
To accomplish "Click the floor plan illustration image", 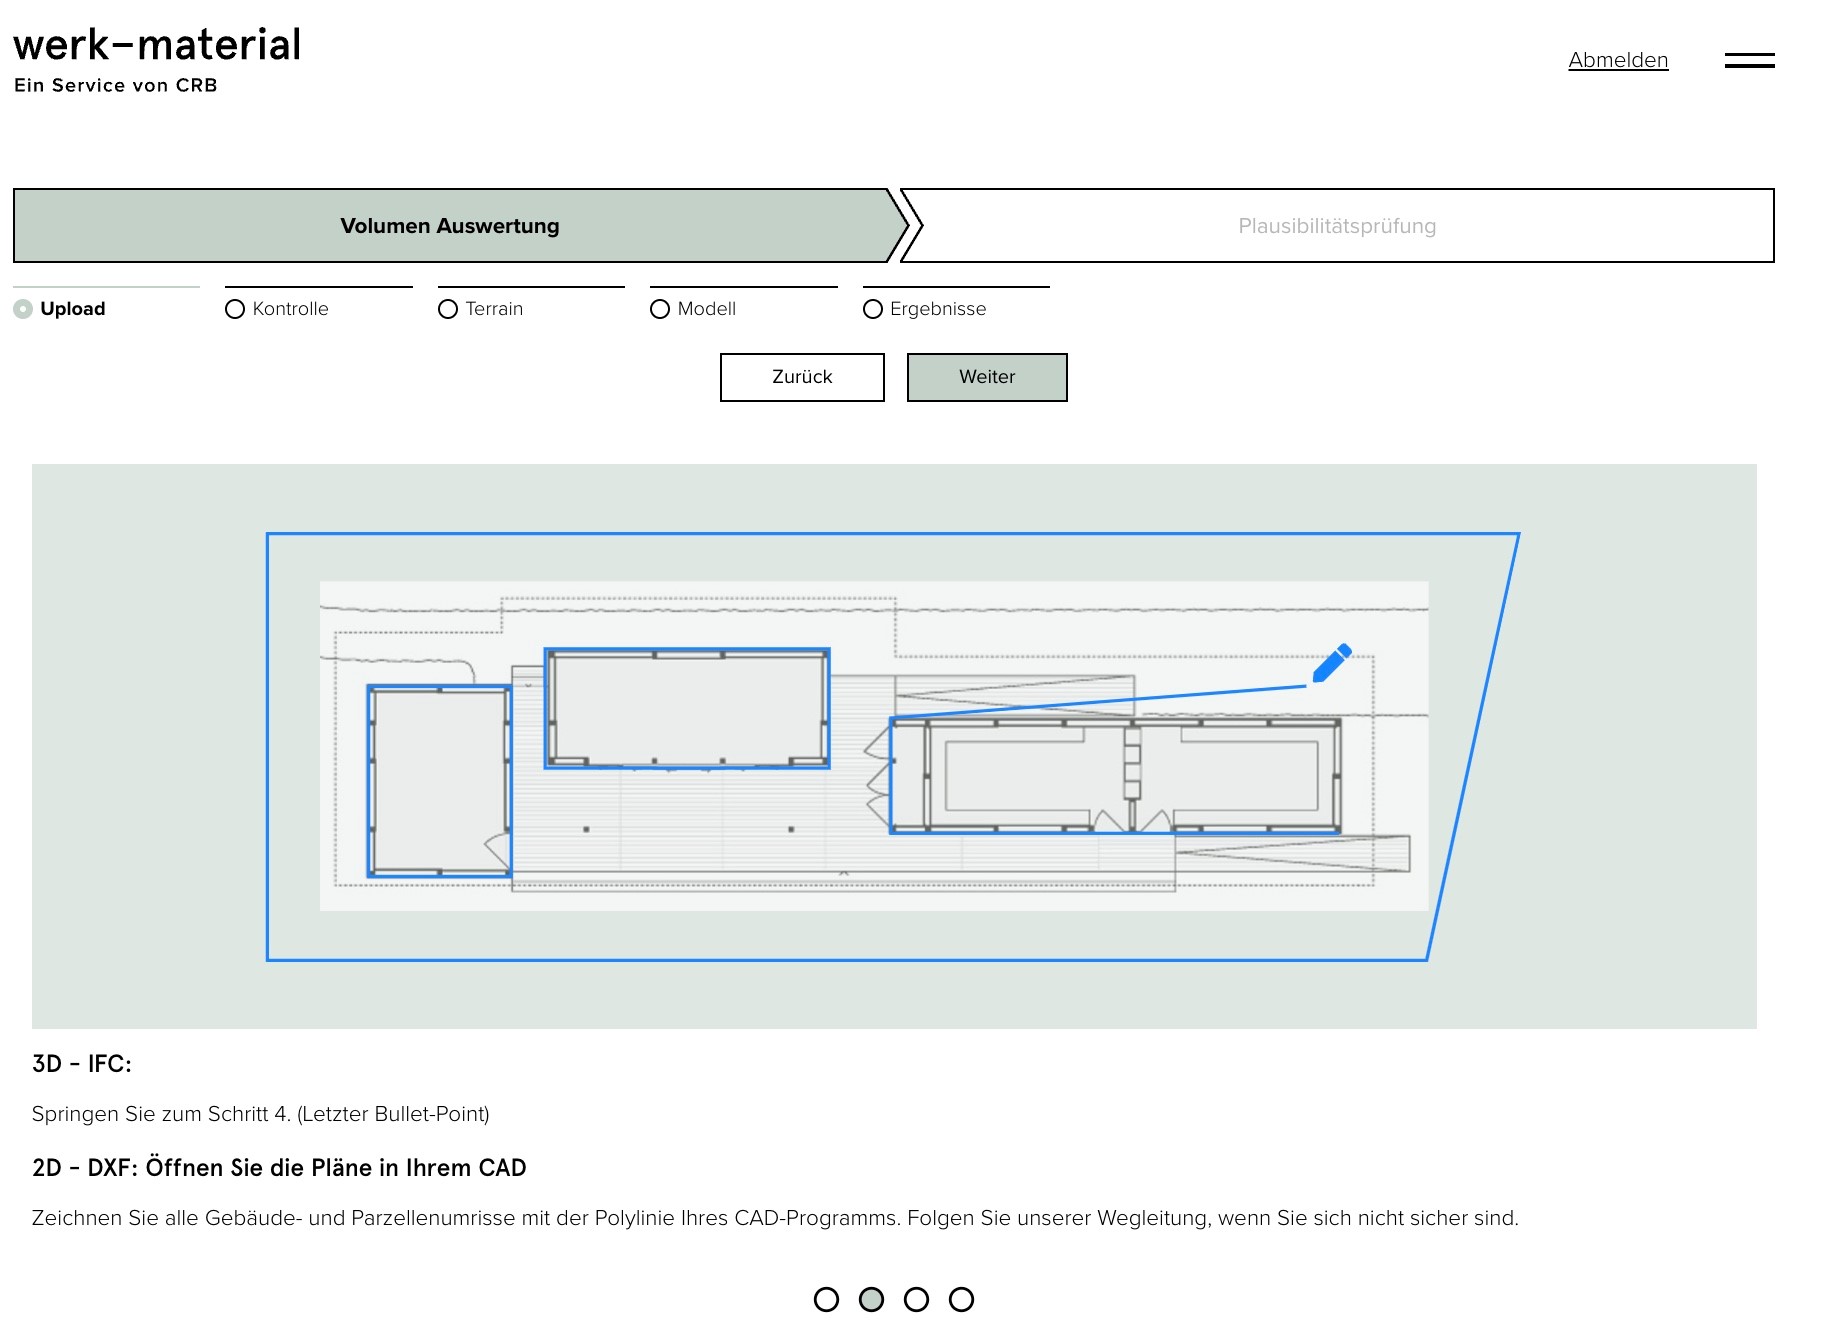I will [x=894, y=746].
